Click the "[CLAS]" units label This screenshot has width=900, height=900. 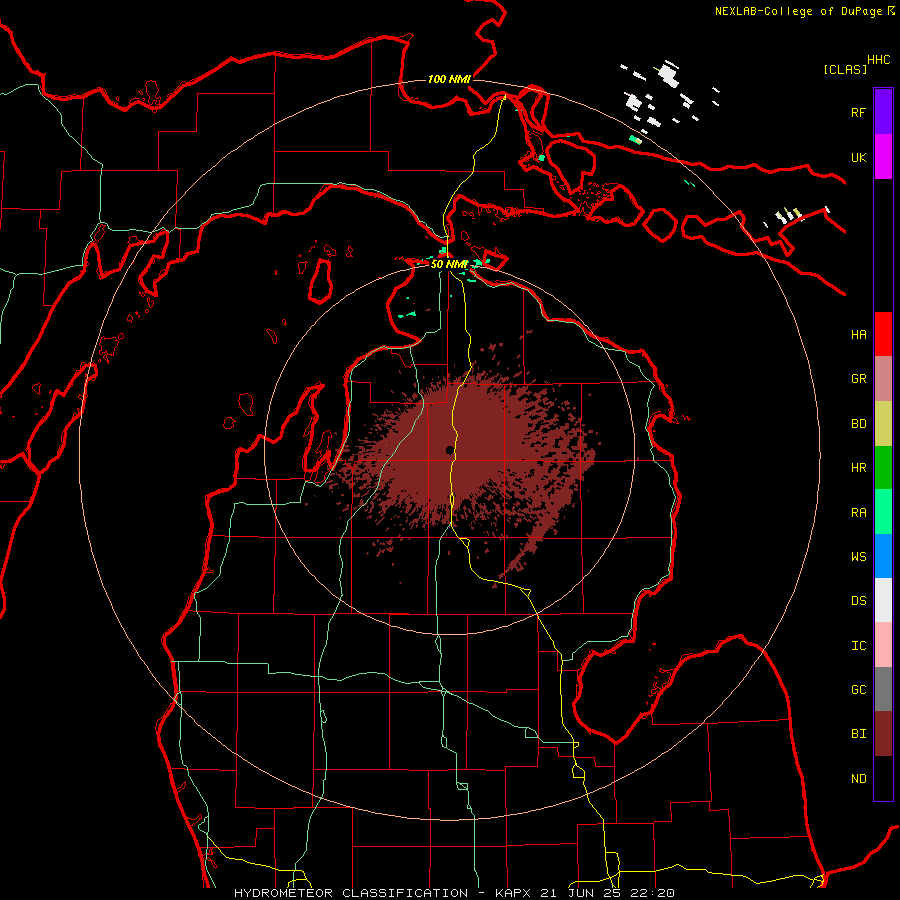click(x=845, y=69)
